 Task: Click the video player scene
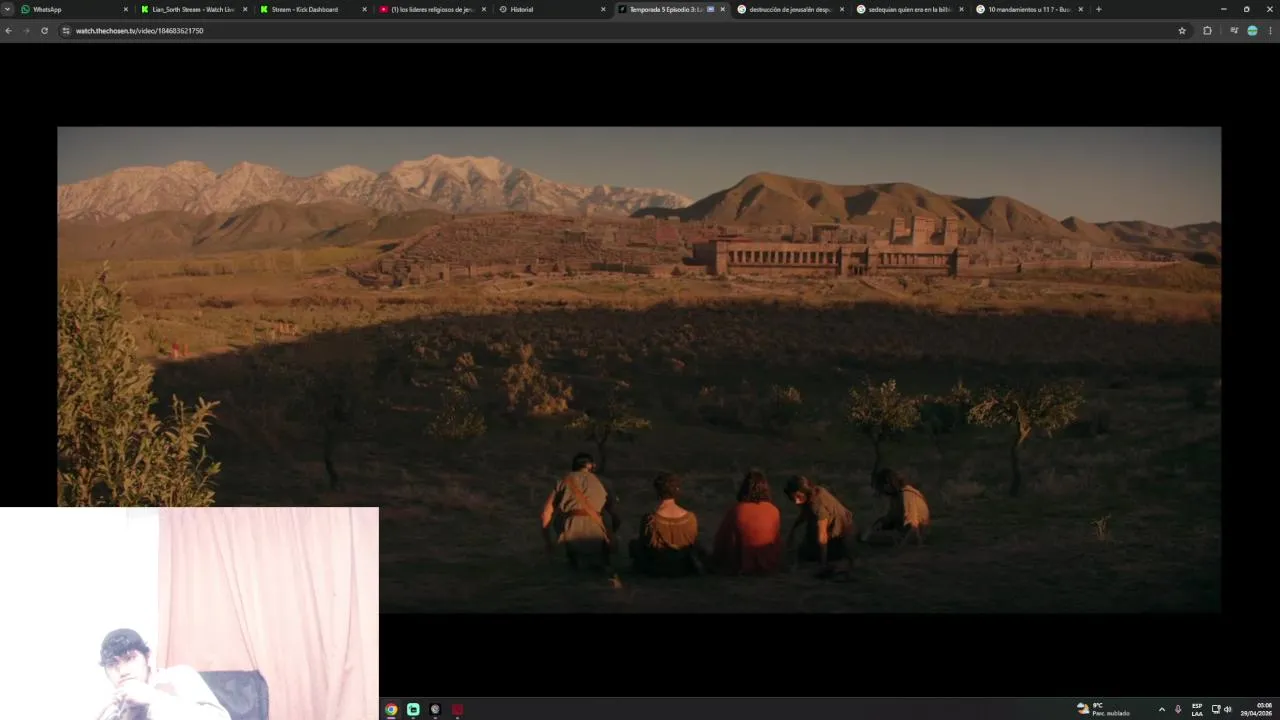coord(639,369)
